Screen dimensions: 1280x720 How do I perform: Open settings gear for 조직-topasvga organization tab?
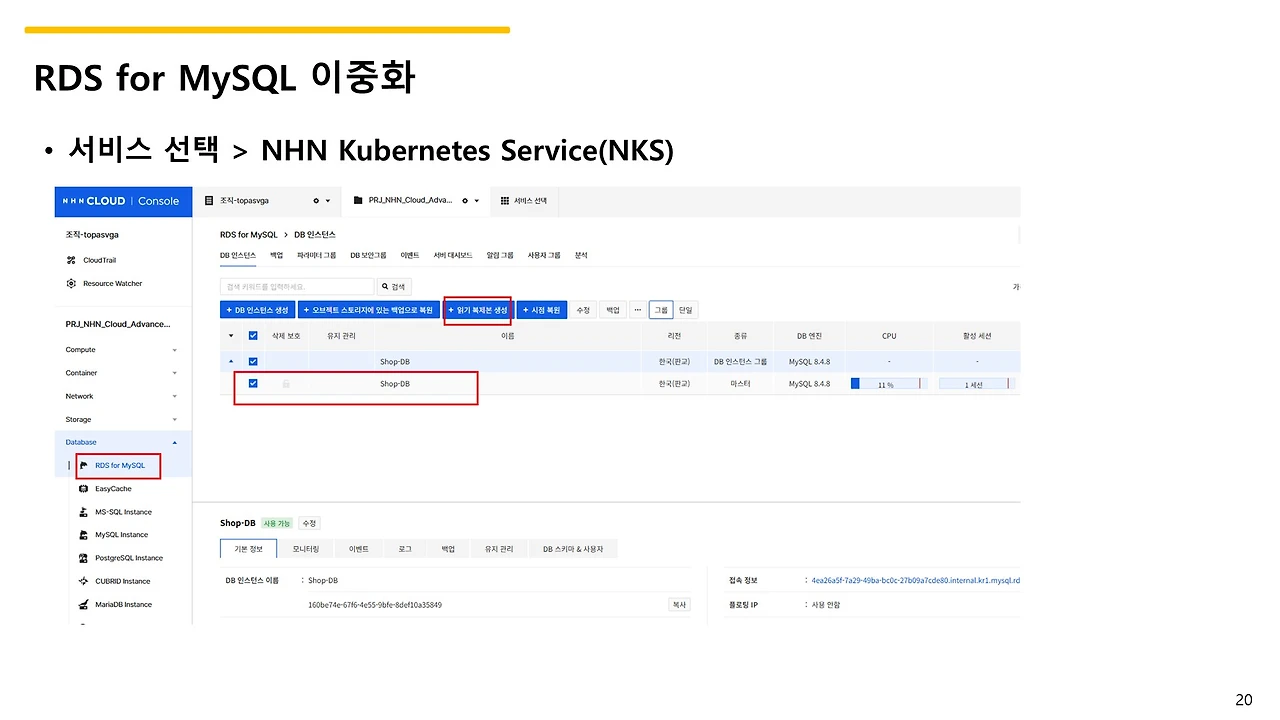tap(316, 201)
